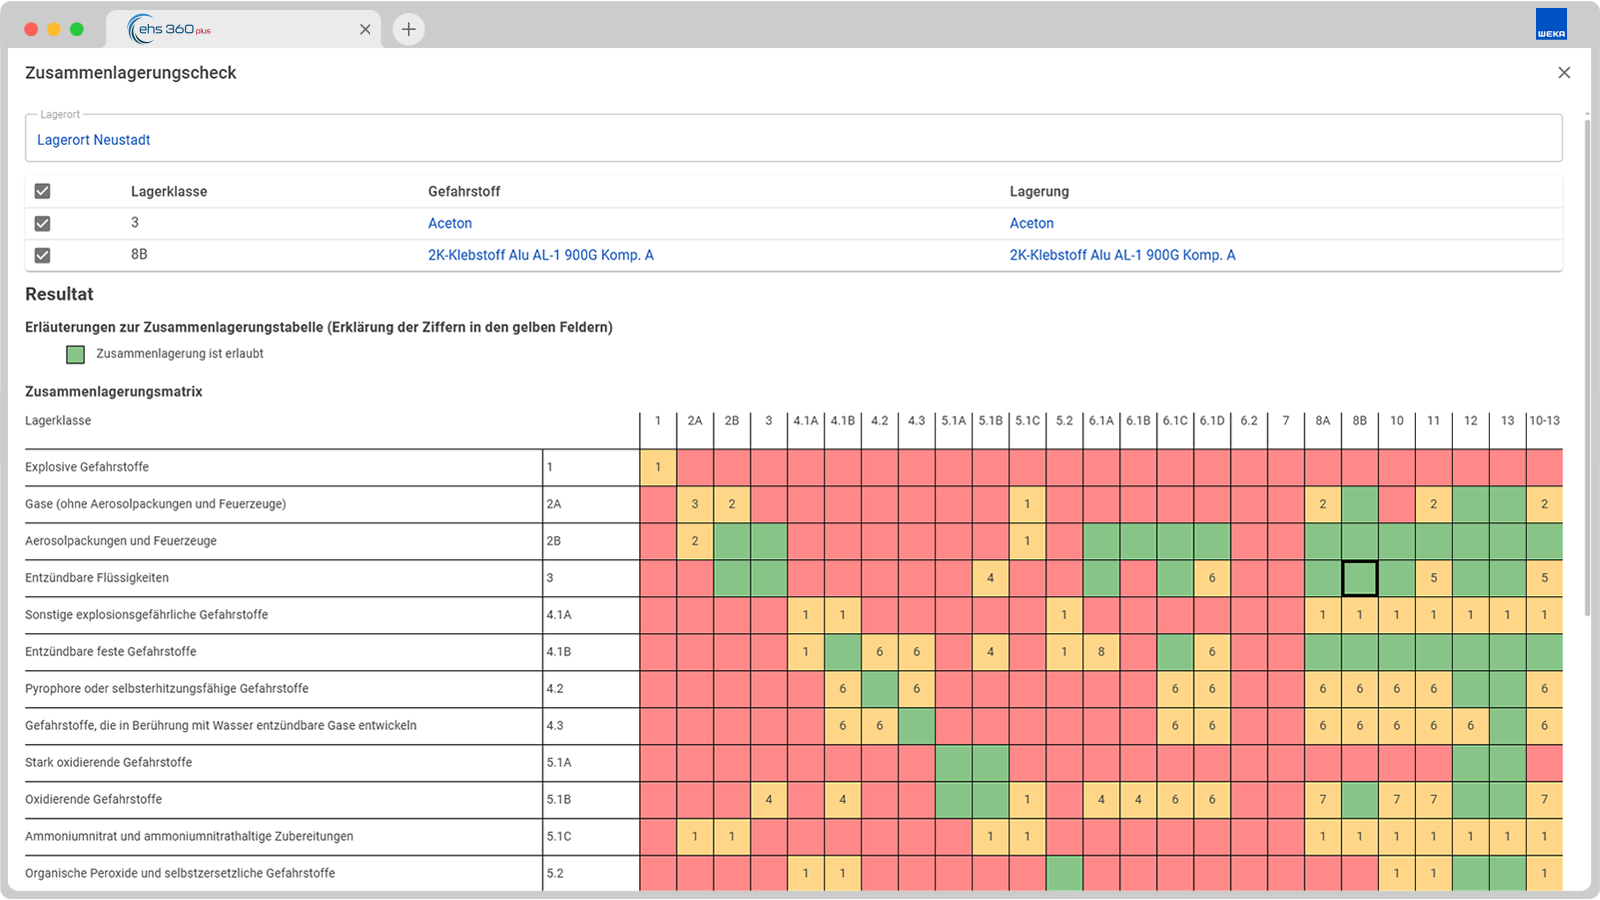Open the Aceton Gefahrstoff link
1600x900 pixels.
point(450,223)
